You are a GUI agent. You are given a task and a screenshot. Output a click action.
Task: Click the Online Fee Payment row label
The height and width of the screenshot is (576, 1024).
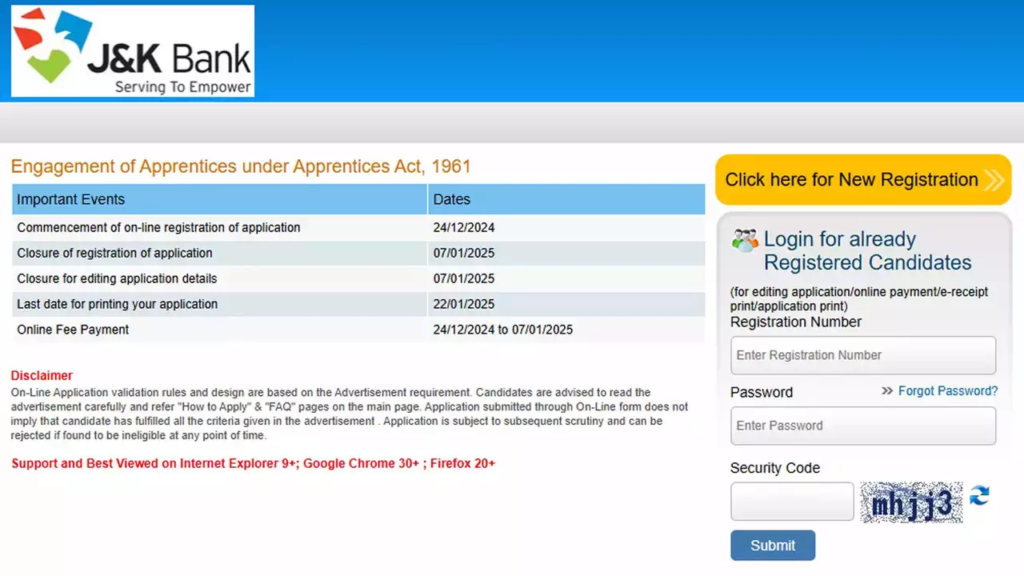click(72, 330)
